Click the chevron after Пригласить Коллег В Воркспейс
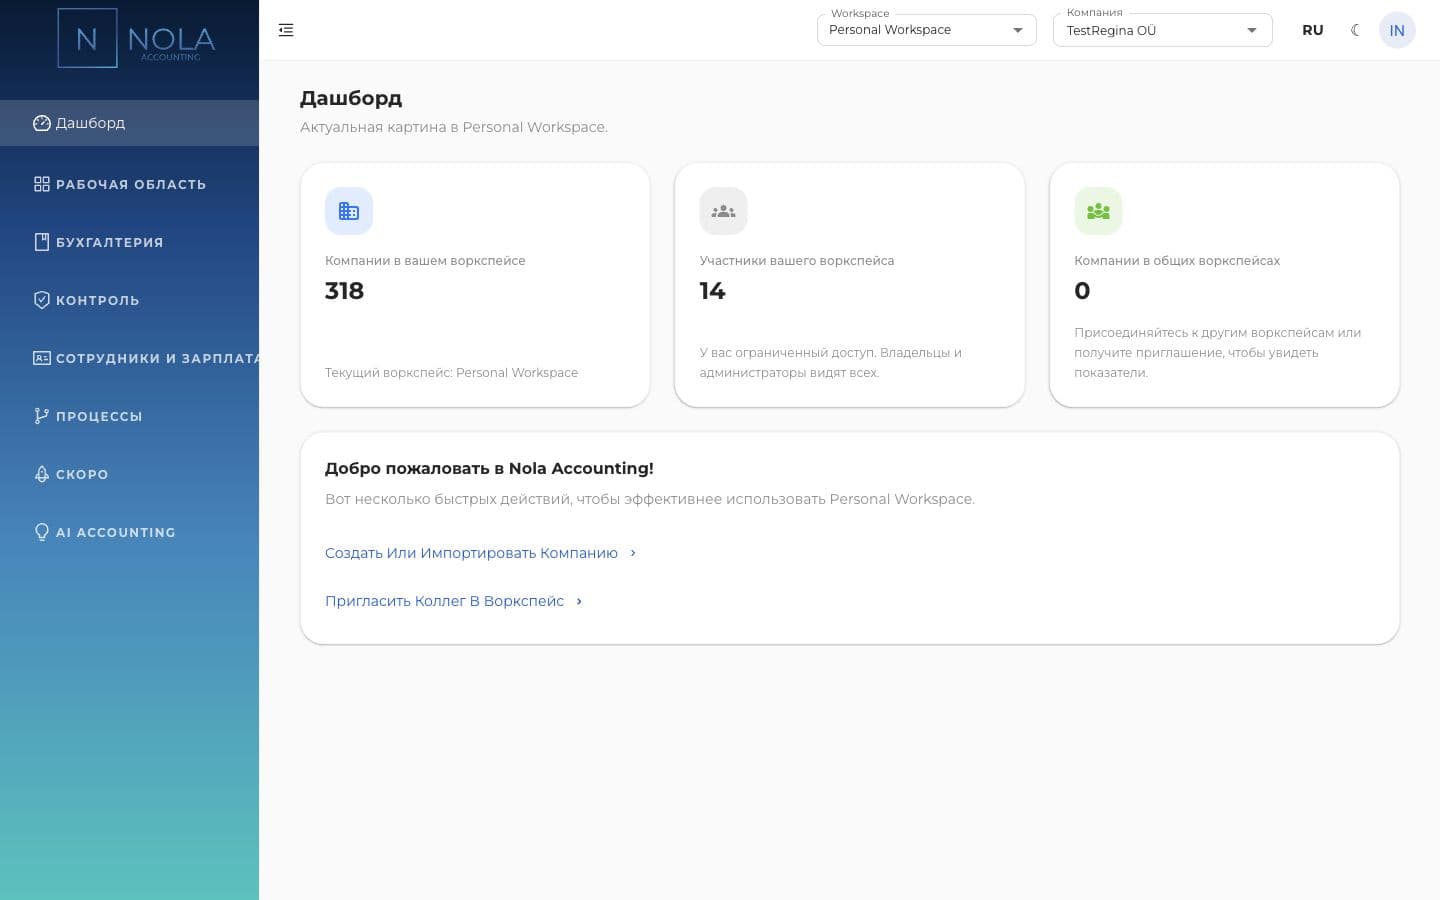The width and height of the screenshot is (1440, 900). pos(579,601)
